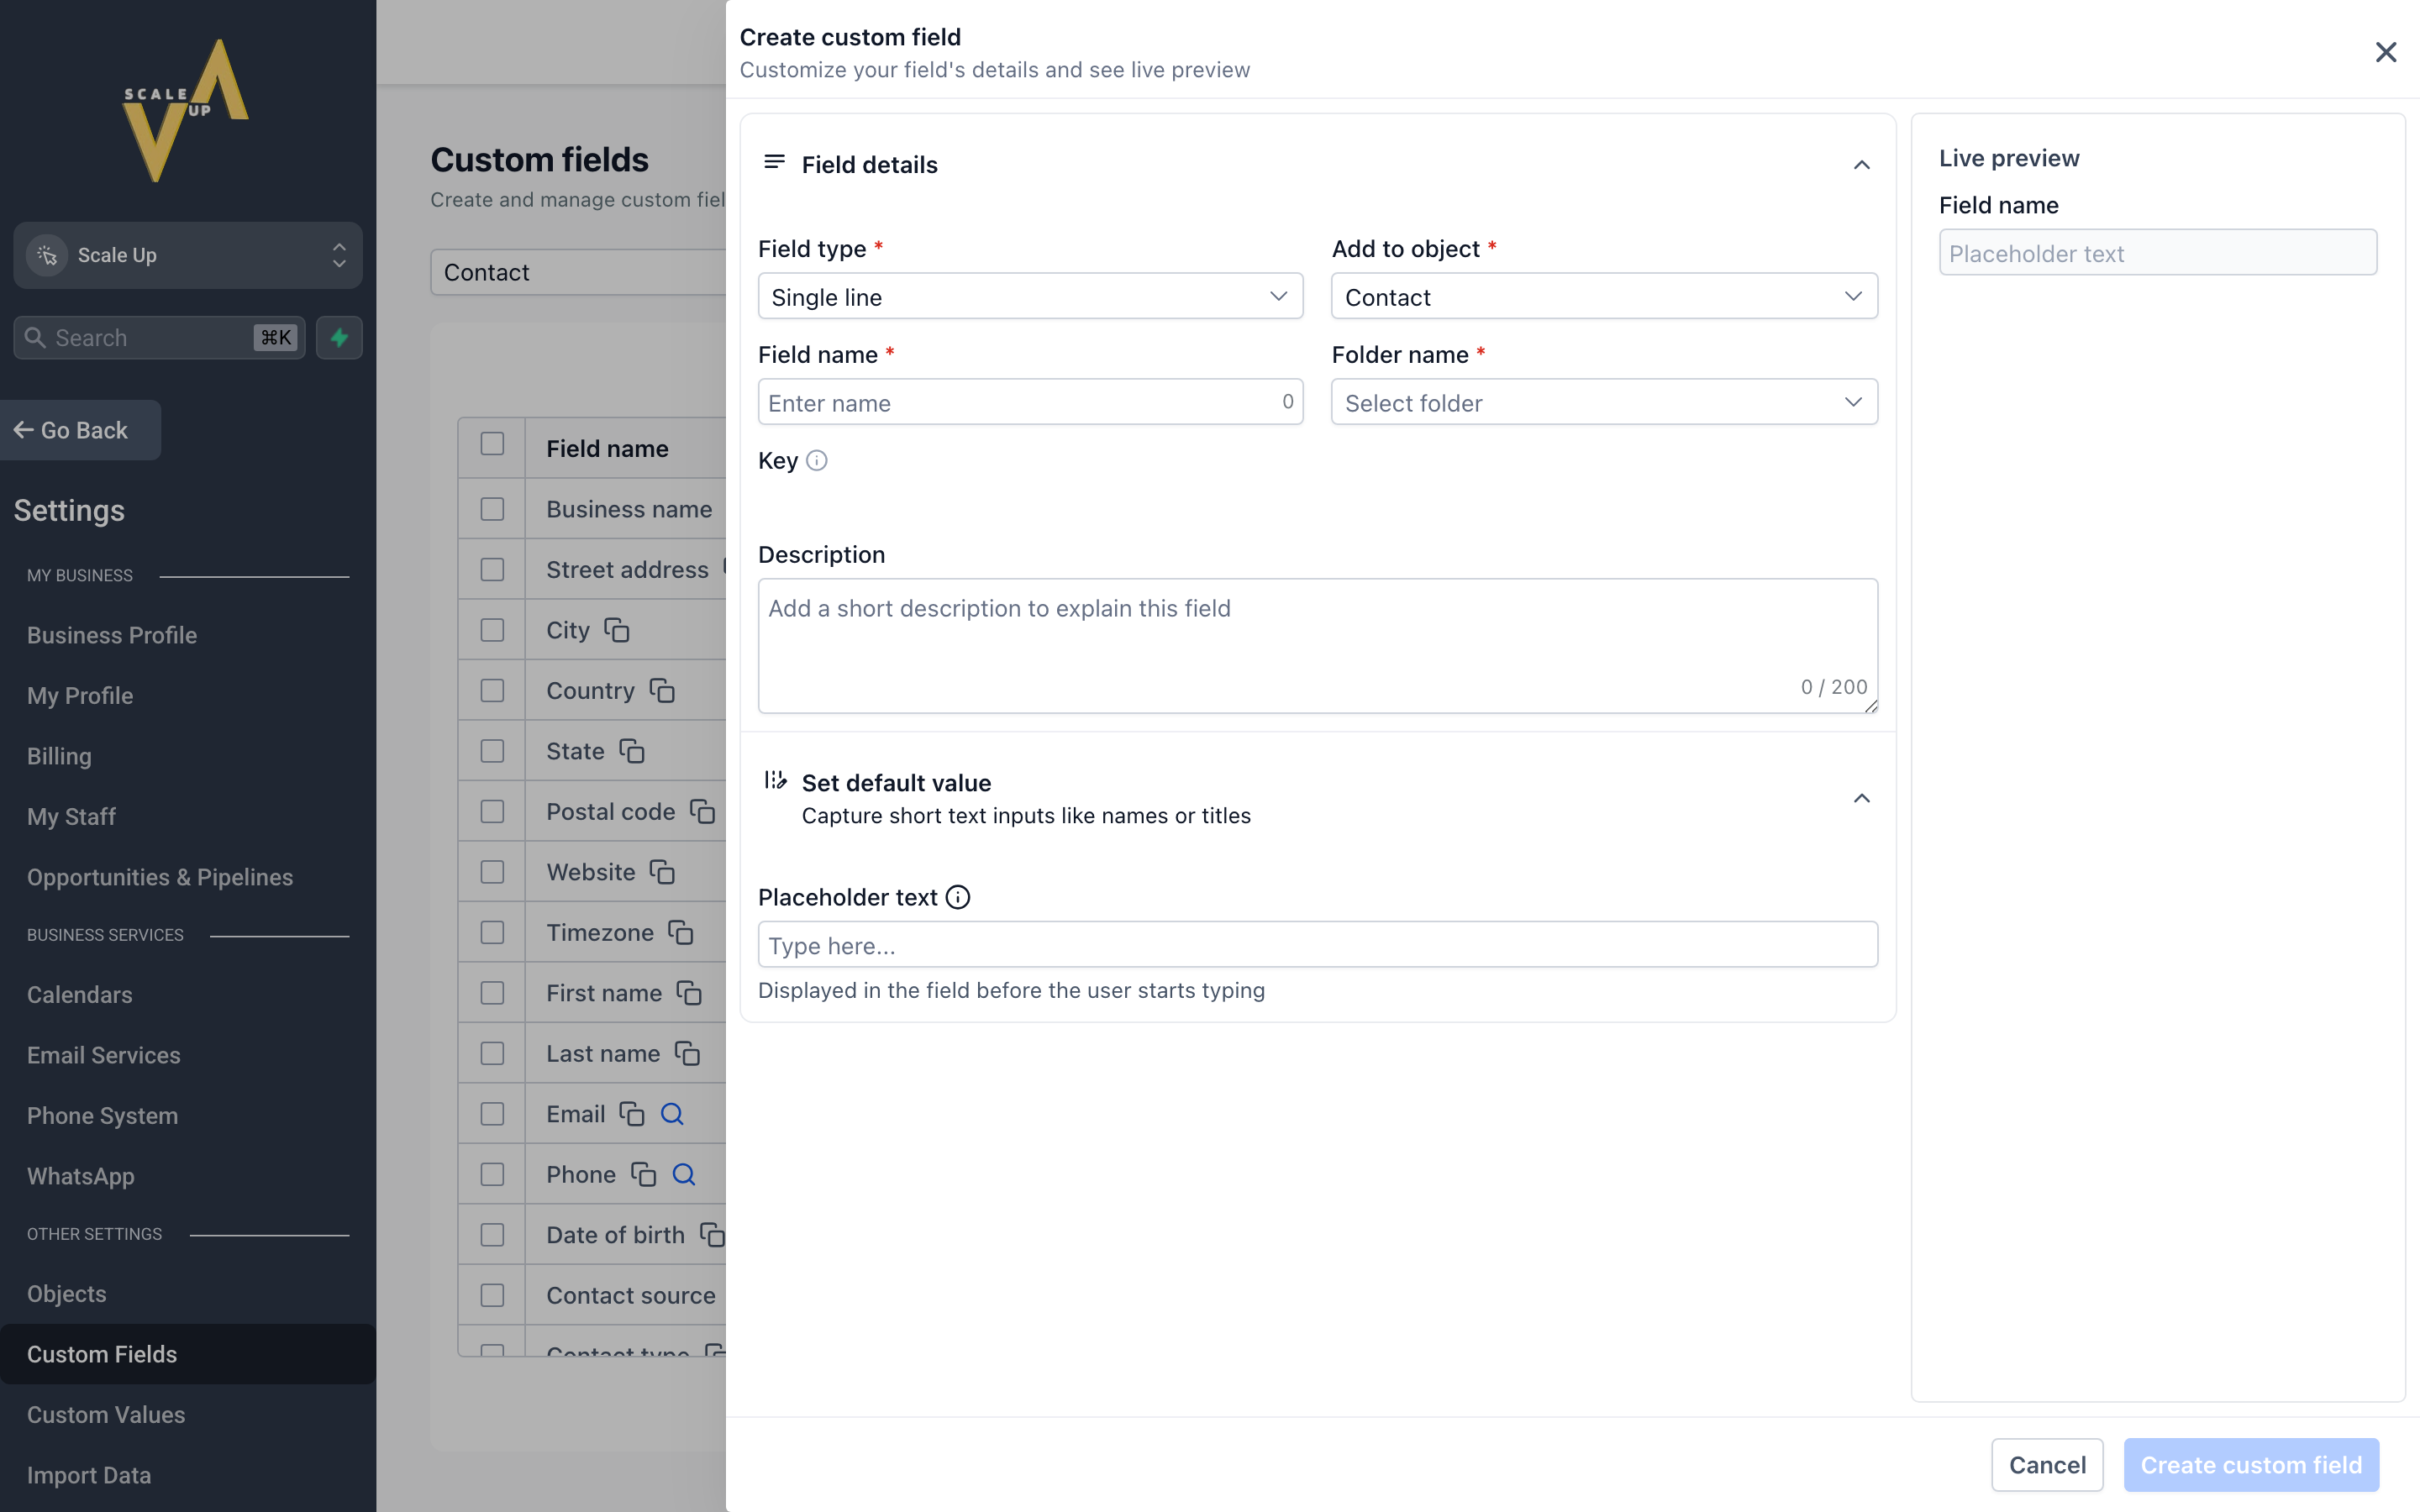Open Opportunities & Pipelines settings
Image resolution: width=2420 pixels, height=1512 pixels.
160,877
